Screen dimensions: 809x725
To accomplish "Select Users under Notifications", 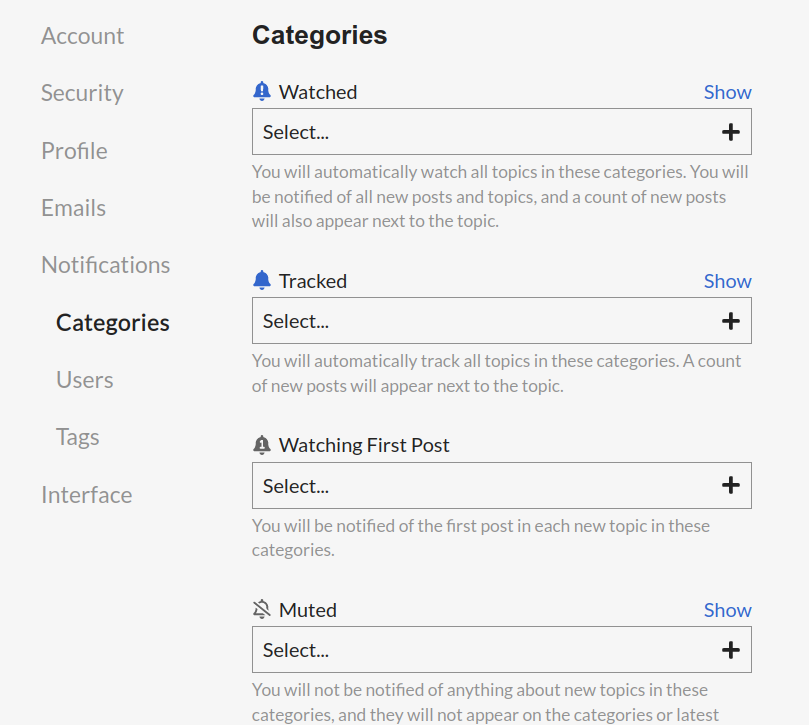I will tap(85, 380).
